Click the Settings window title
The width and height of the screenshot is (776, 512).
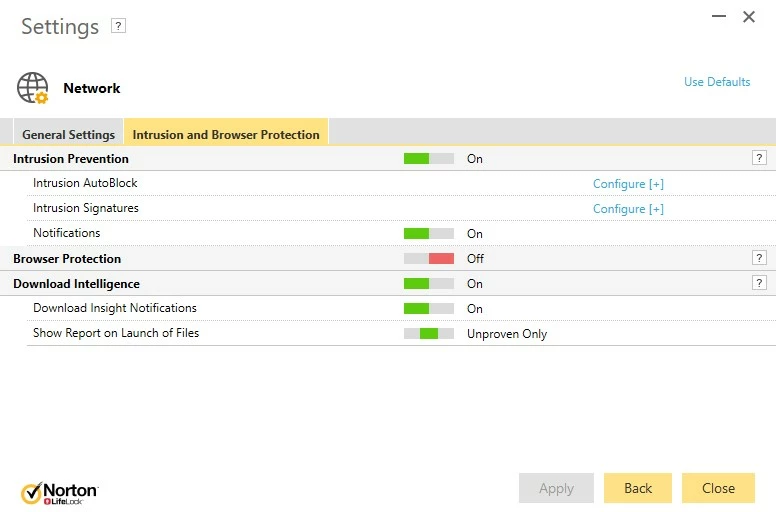pyautogui.click(x=60, y=27)
